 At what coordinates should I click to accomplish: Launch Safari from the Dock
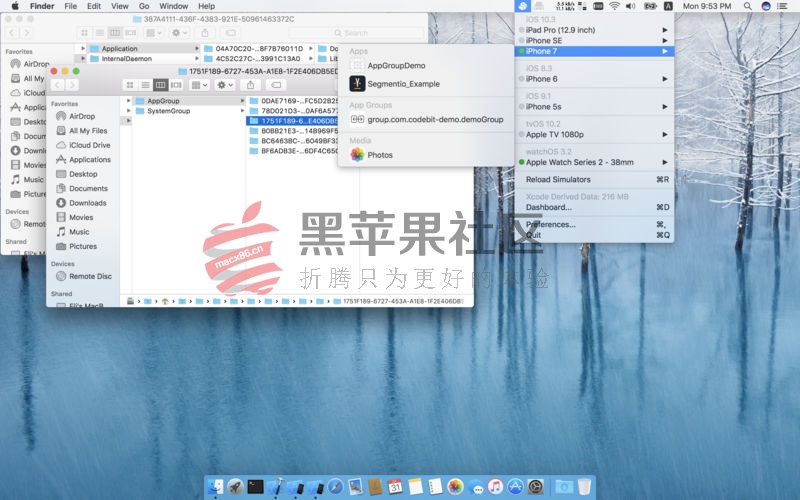click(x=335, y=486)
